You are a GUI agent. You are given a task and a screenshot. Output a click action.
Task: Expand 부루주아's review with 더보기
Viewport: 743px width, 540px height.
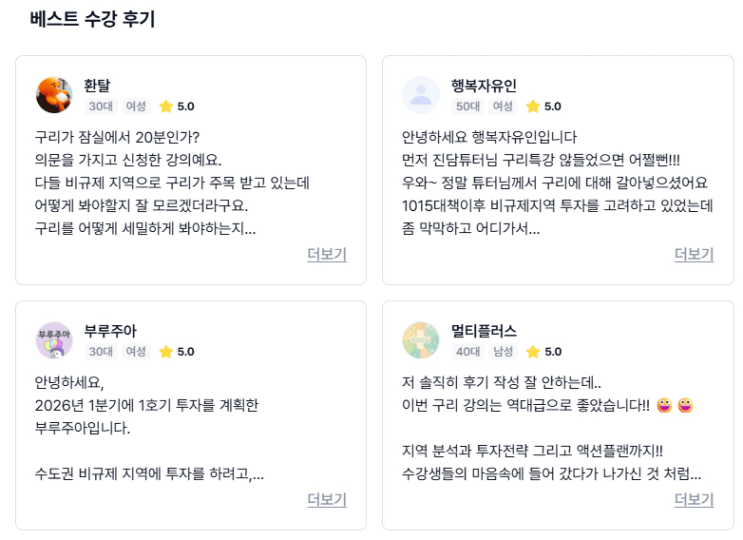pyautogui.click(x=326, y=499)
